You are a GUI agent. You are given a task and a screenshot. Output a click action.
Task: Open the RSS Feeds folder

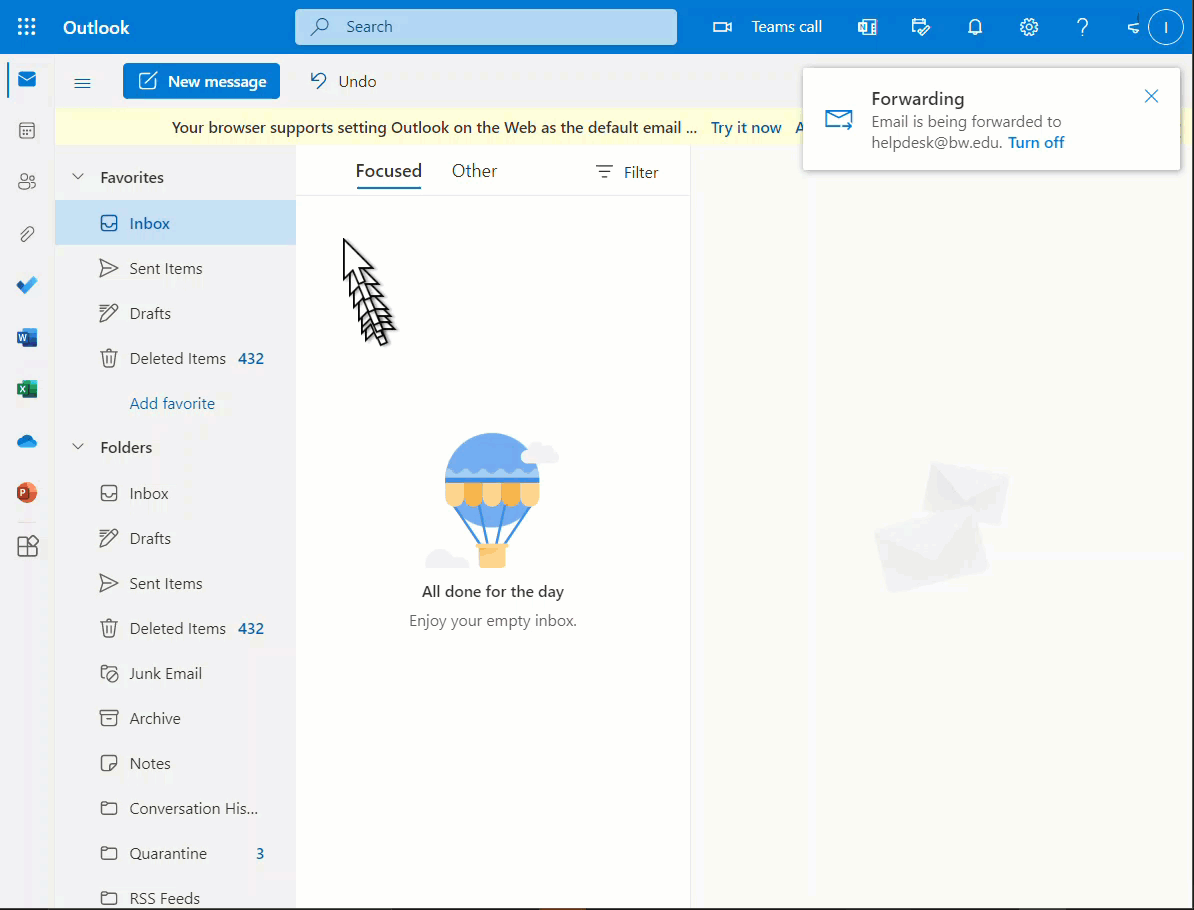176,897
